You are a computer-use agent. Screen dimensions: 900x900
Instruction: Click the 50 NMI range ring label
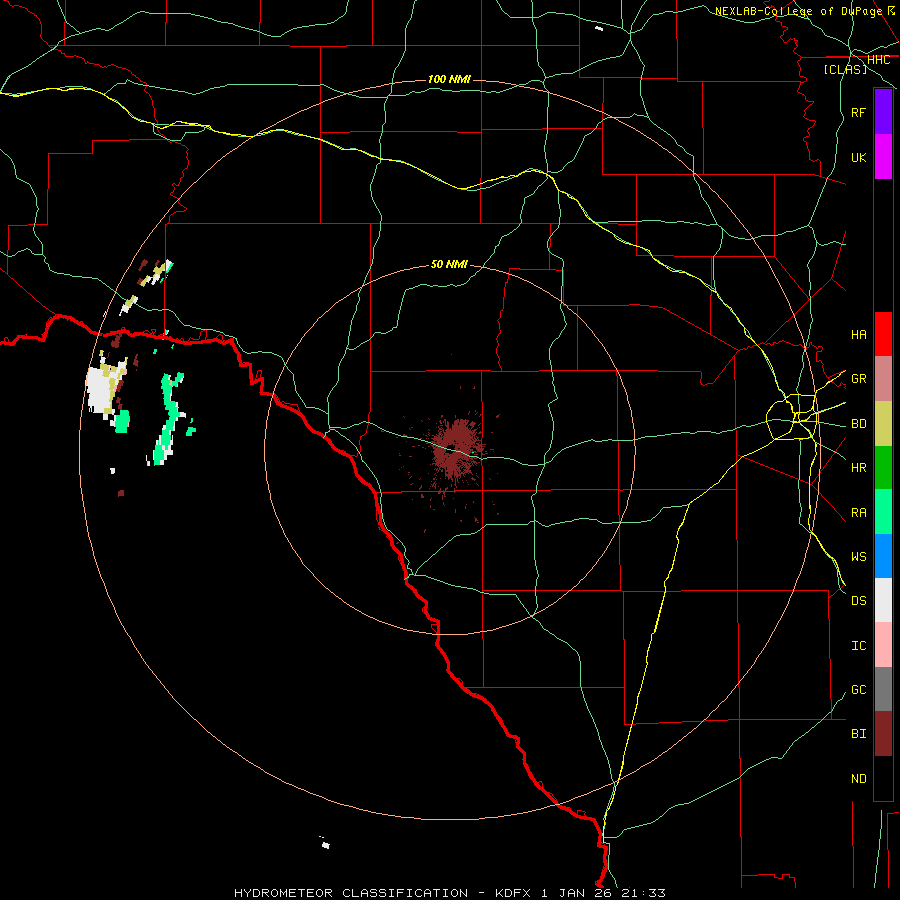pos(449,264)
